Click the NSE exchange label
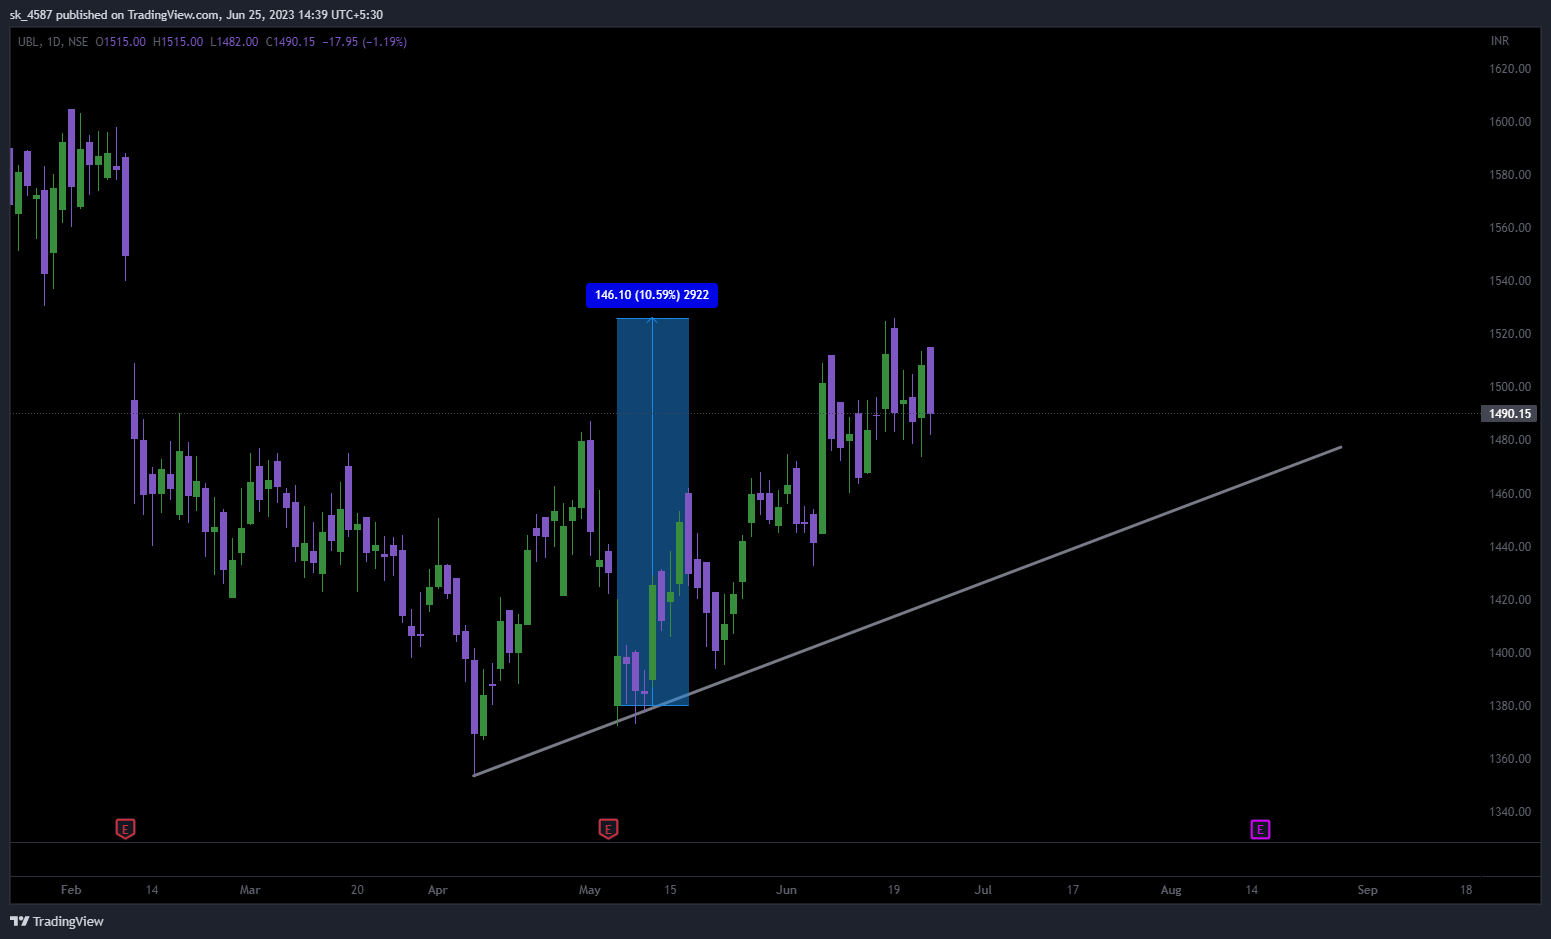This screenshot has width=1551, height=939. (78, 42)
